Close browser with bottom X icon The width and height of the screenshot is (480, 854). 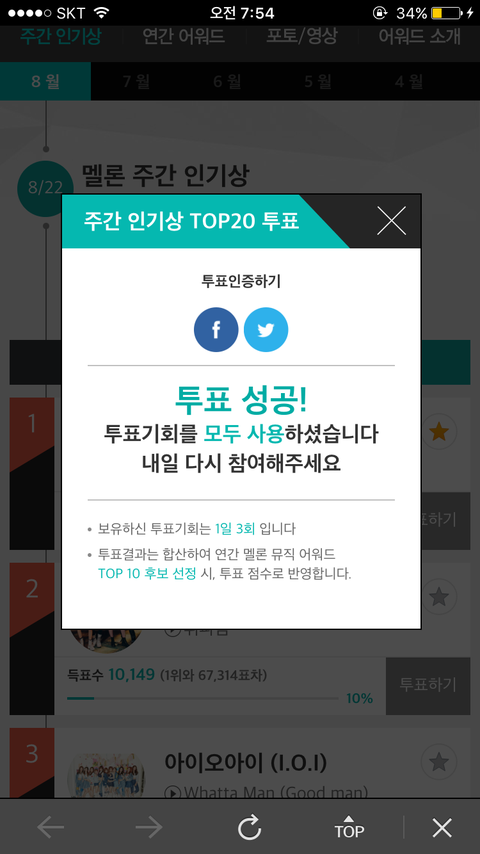click(x=442, y=827)
